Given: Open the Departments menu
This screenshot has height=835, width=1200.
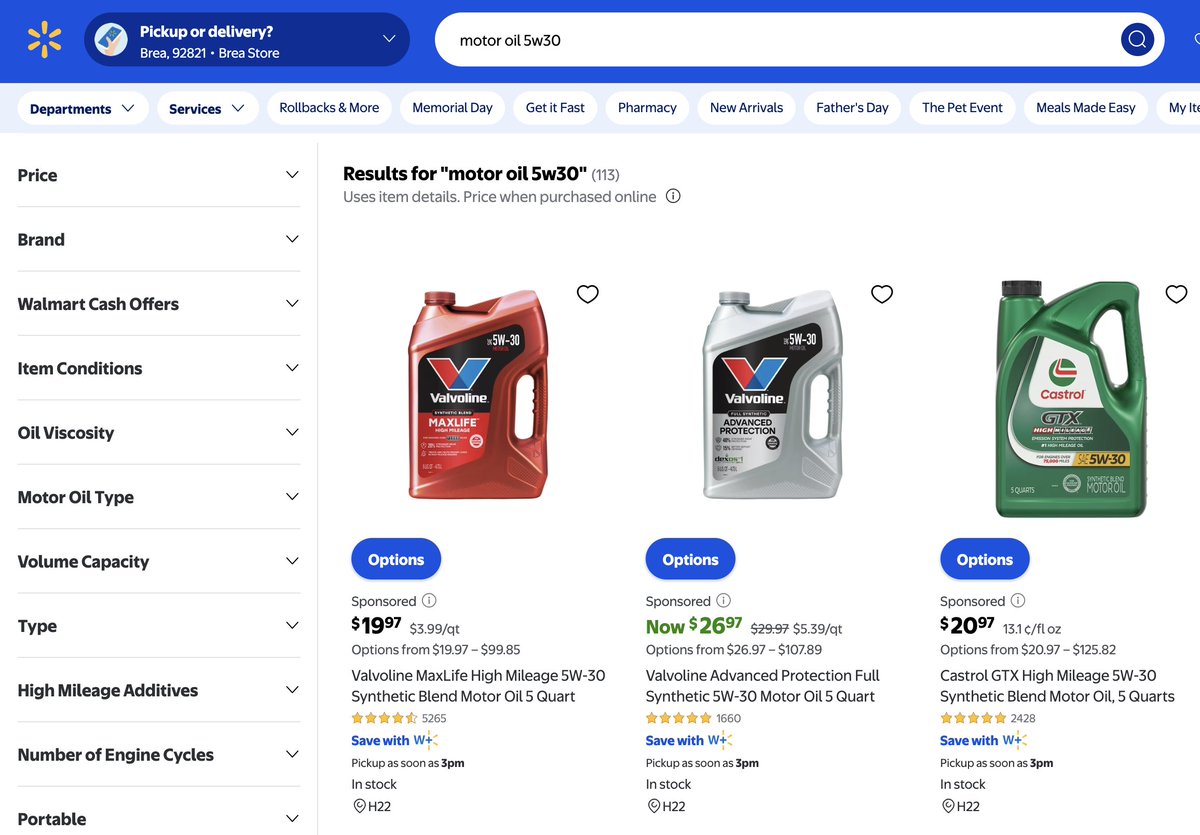Looking at the screenshot, I should click(83, 108).
